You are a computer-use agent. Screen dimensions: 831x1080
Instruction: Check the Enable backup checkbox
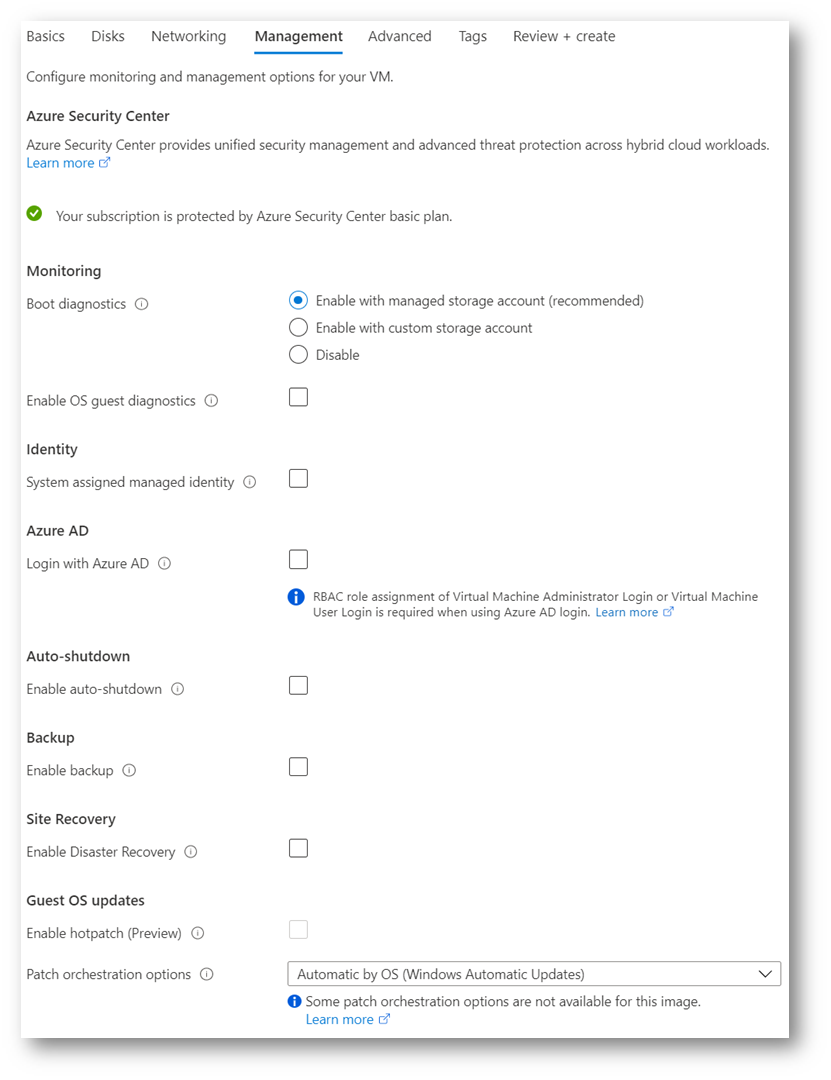point(298,766)
